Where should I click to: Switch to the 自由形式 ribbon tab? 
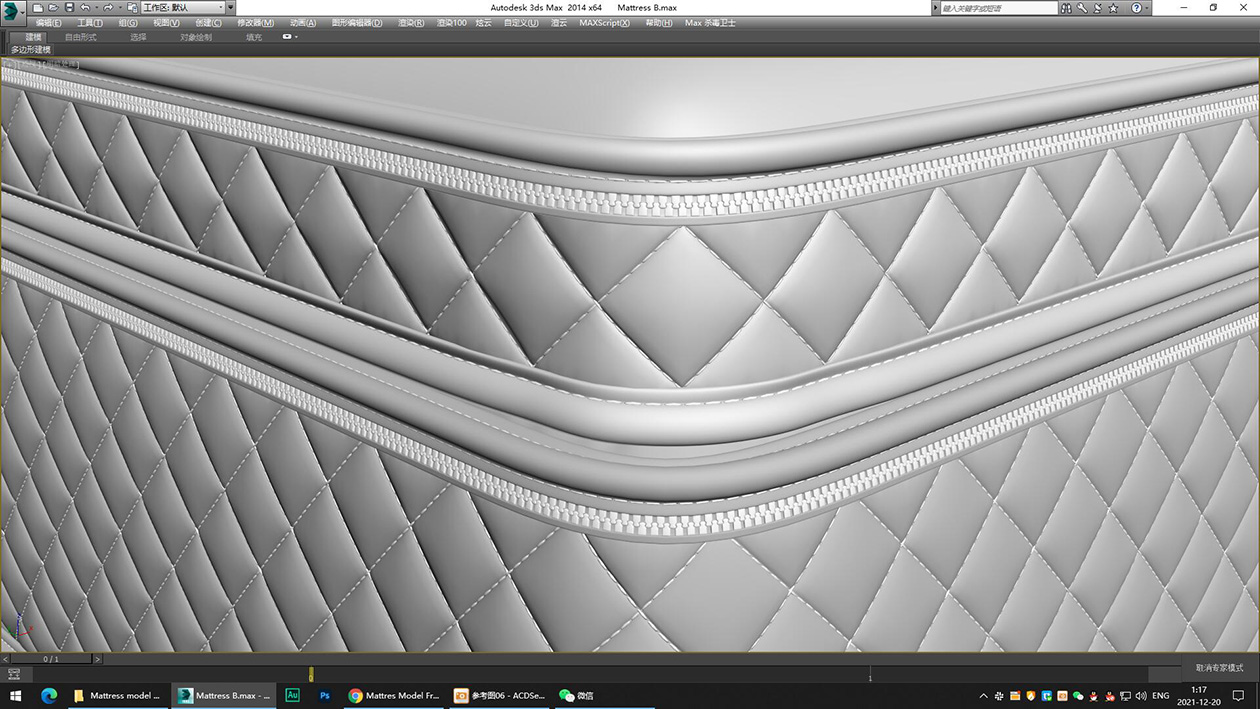tap(81, 37)
